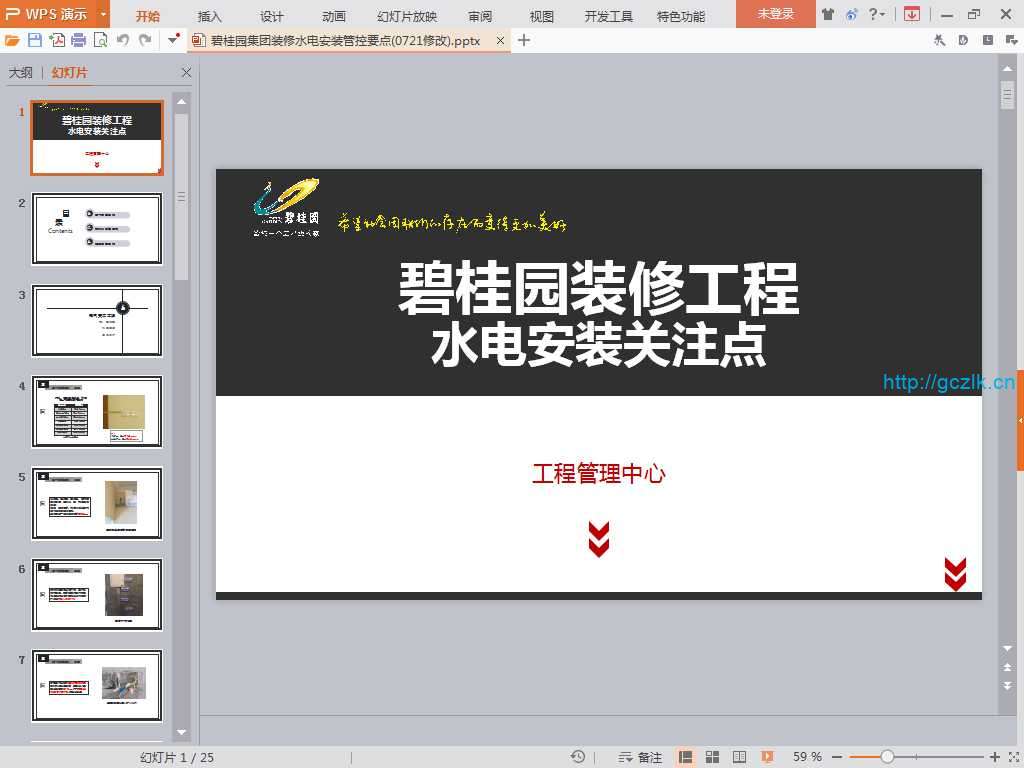Click the Print icon
Screen dimensions: 1024x768
pos(78,40)
